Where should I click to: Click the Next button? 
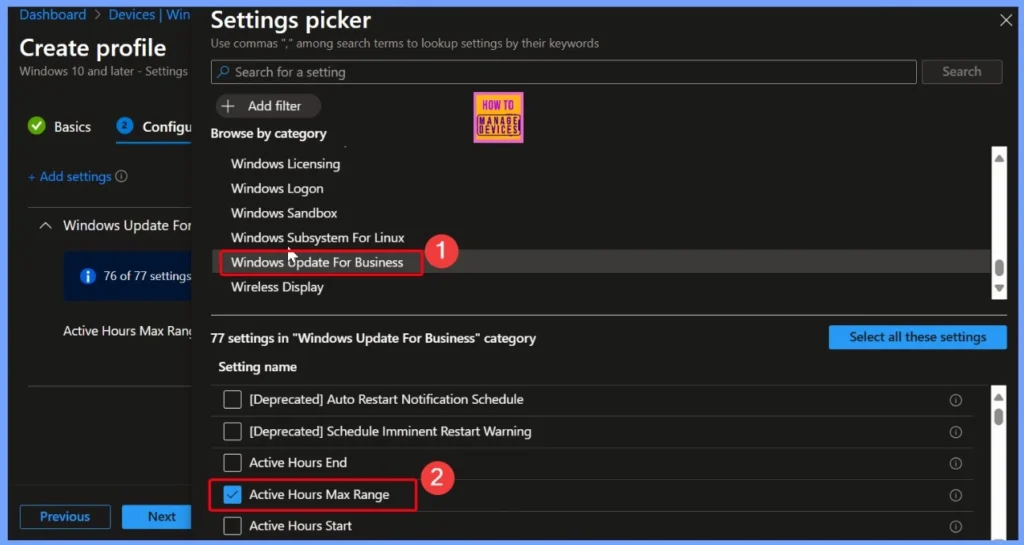pyautogui.click(x=157, y=517)
